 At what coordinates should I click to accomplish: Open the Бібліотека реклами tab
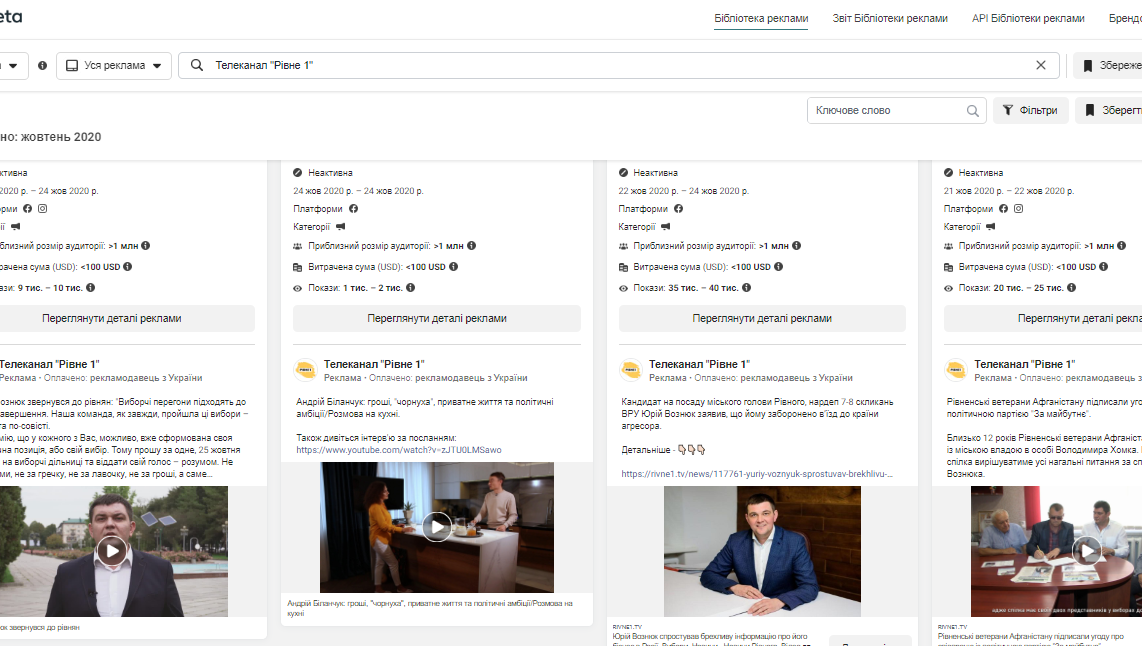pyautogui.click(x=761, y=18)
